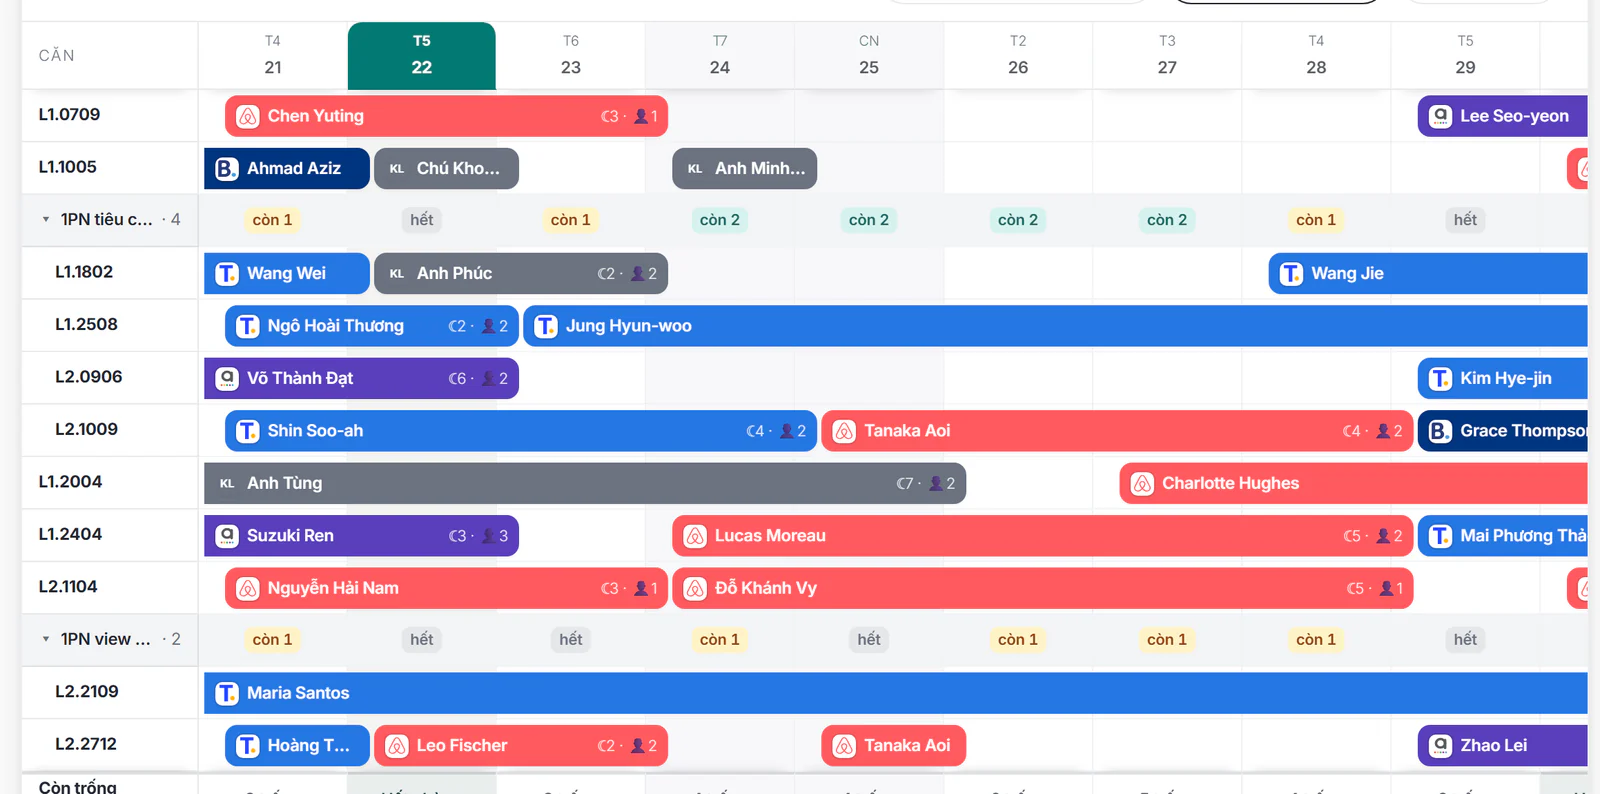Viewport: 1600px width, 794px height.
Task: Click the Traveloka icon on Maria Santos booking
Action: tap(227, 693)
